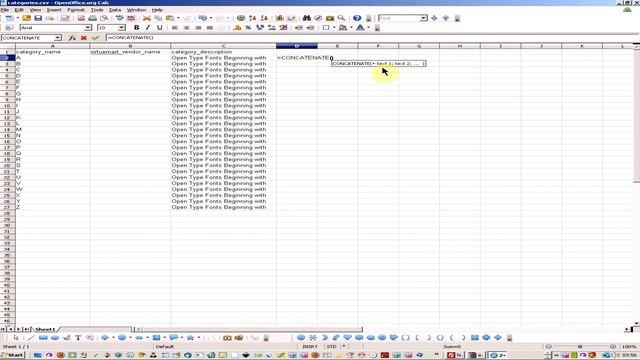Open the Gallery icon
This screenshot has height=360, width=640.
click(x=330, y=18)
